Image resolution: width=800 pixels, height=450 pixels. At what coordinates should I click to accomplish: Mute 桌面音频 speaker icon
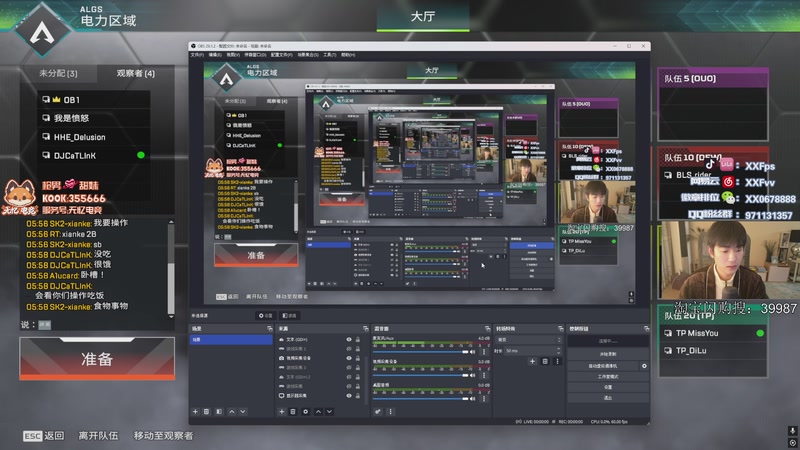coord(473,398)
